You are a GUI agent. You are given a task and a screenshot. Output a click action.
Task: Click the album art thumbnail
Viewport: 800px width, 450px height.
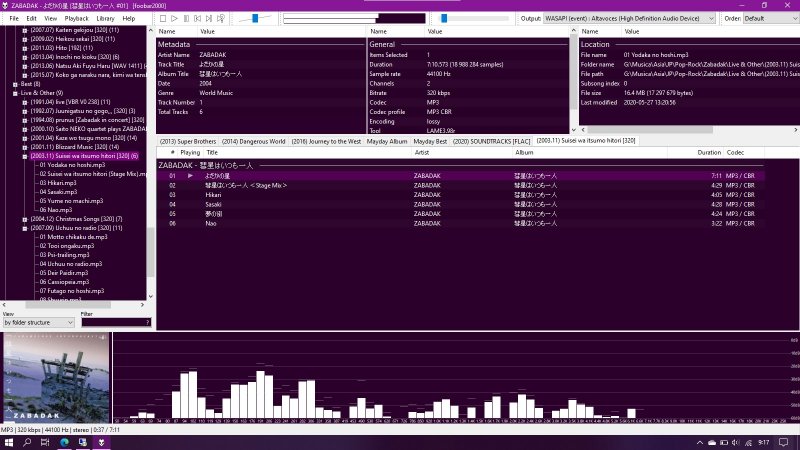pyautogui.click(x=56, y=378)
